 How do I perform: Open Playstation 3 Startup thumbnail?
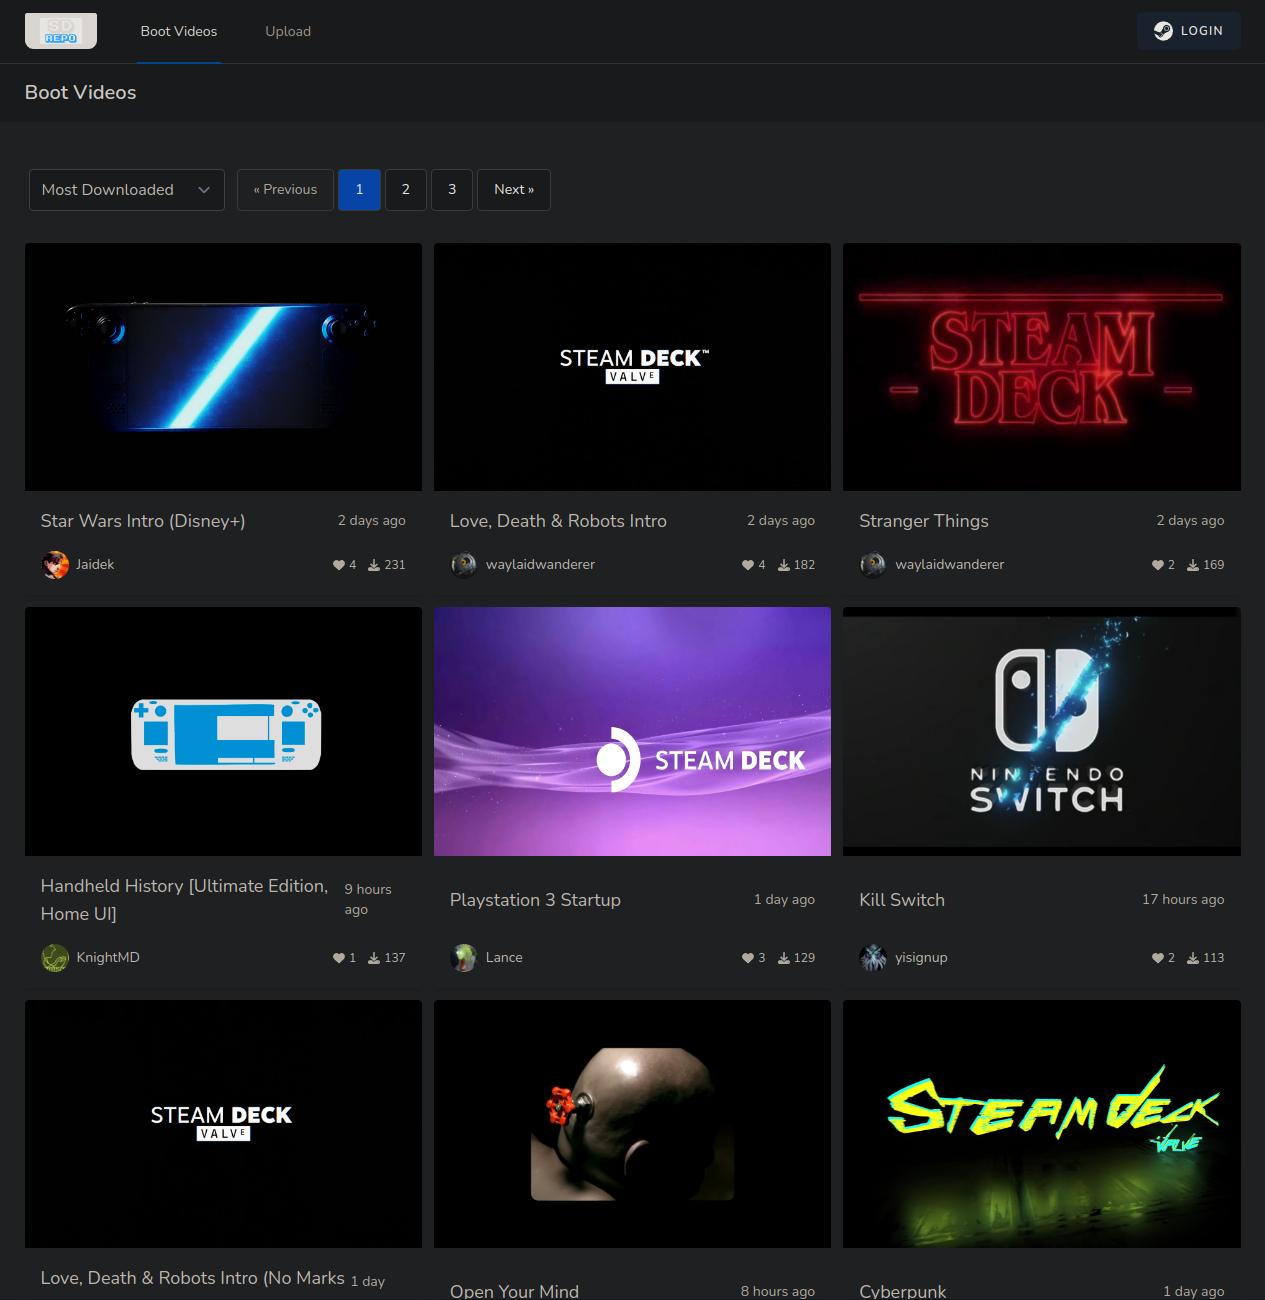(x=632, y=731)
